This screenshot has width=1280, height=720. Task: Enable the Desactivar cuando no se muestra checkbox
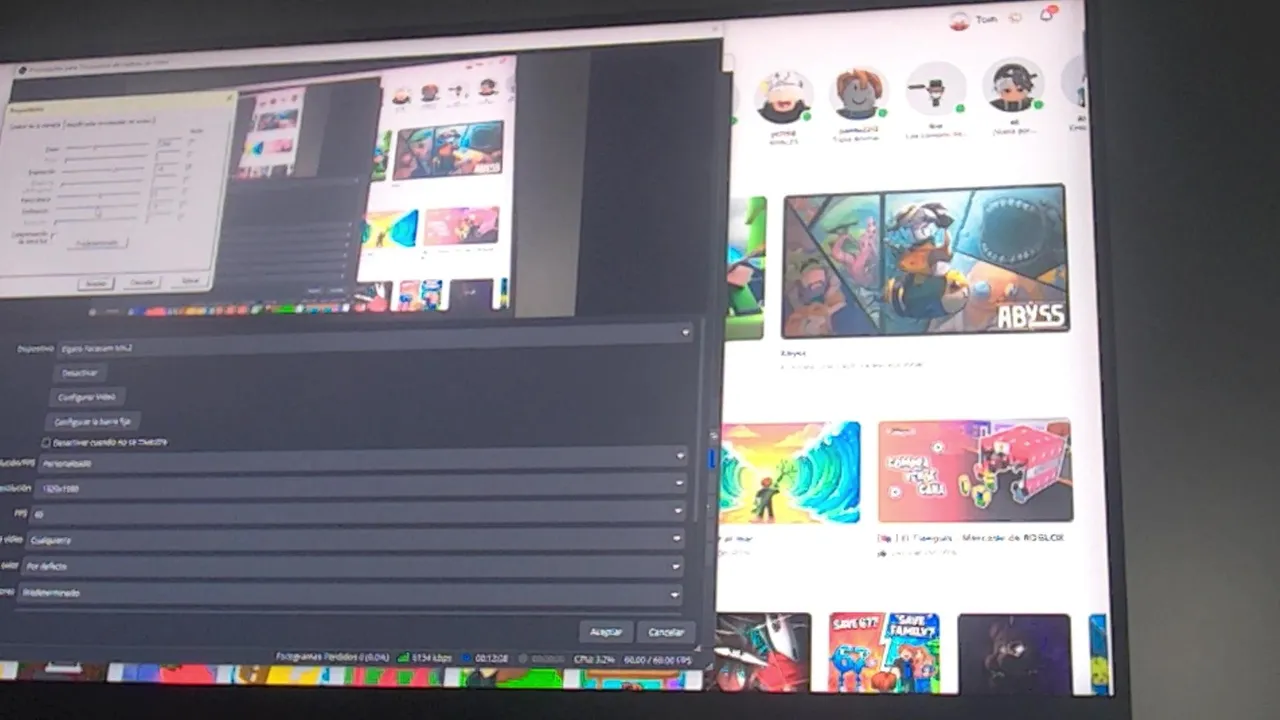pyautogui.click(x=46, y=442)
